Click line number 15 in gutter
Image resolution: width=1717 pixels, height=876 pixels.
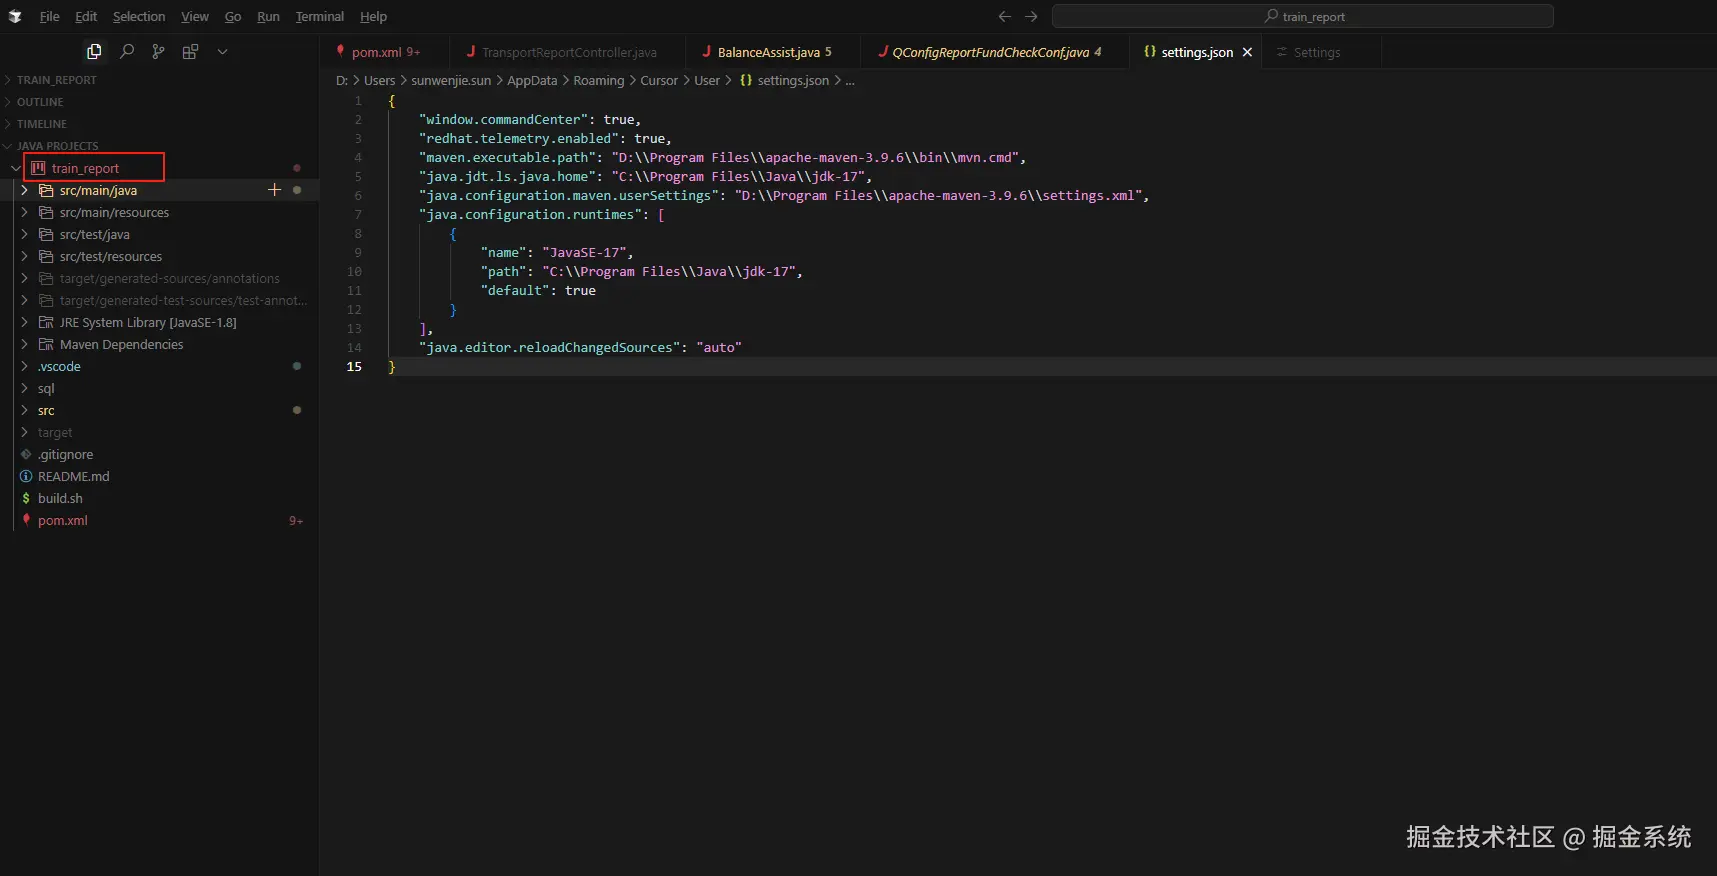354,366
